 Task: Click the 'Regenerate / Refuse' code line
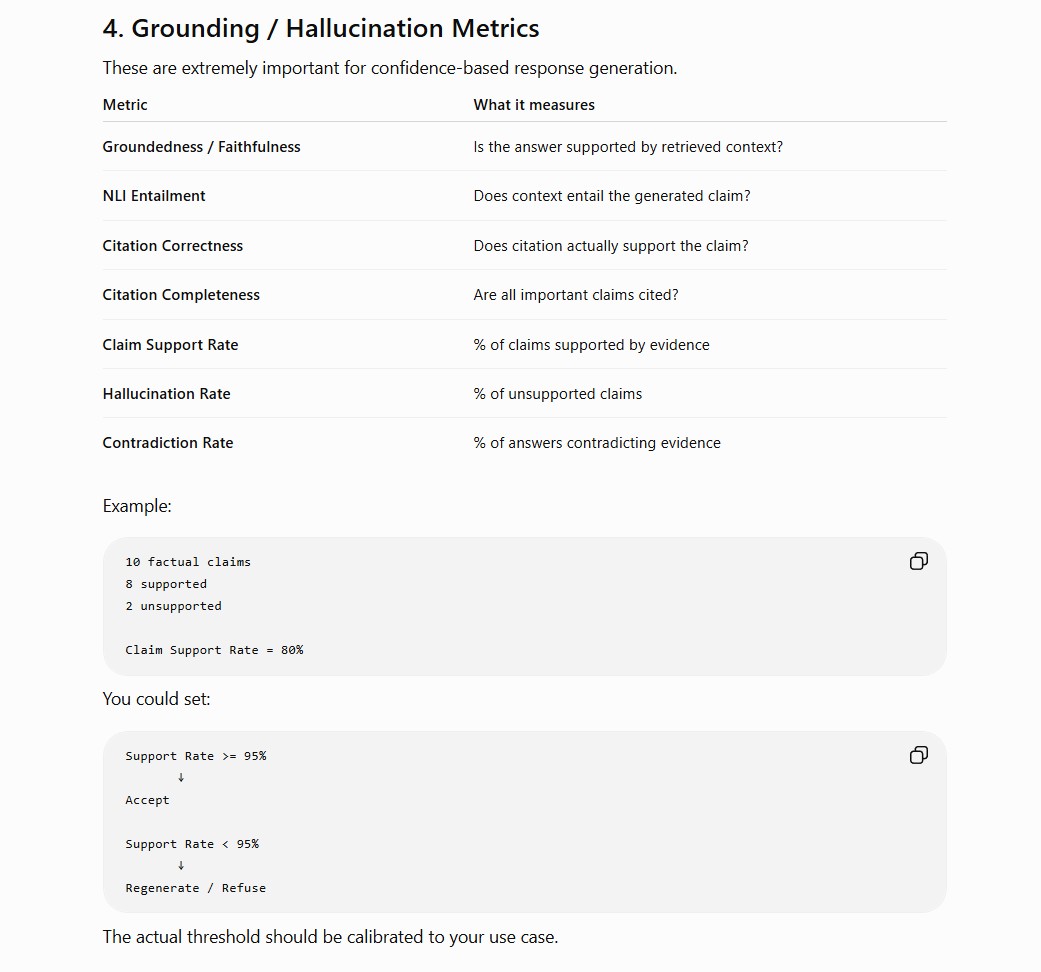click(x=195, y=888)
